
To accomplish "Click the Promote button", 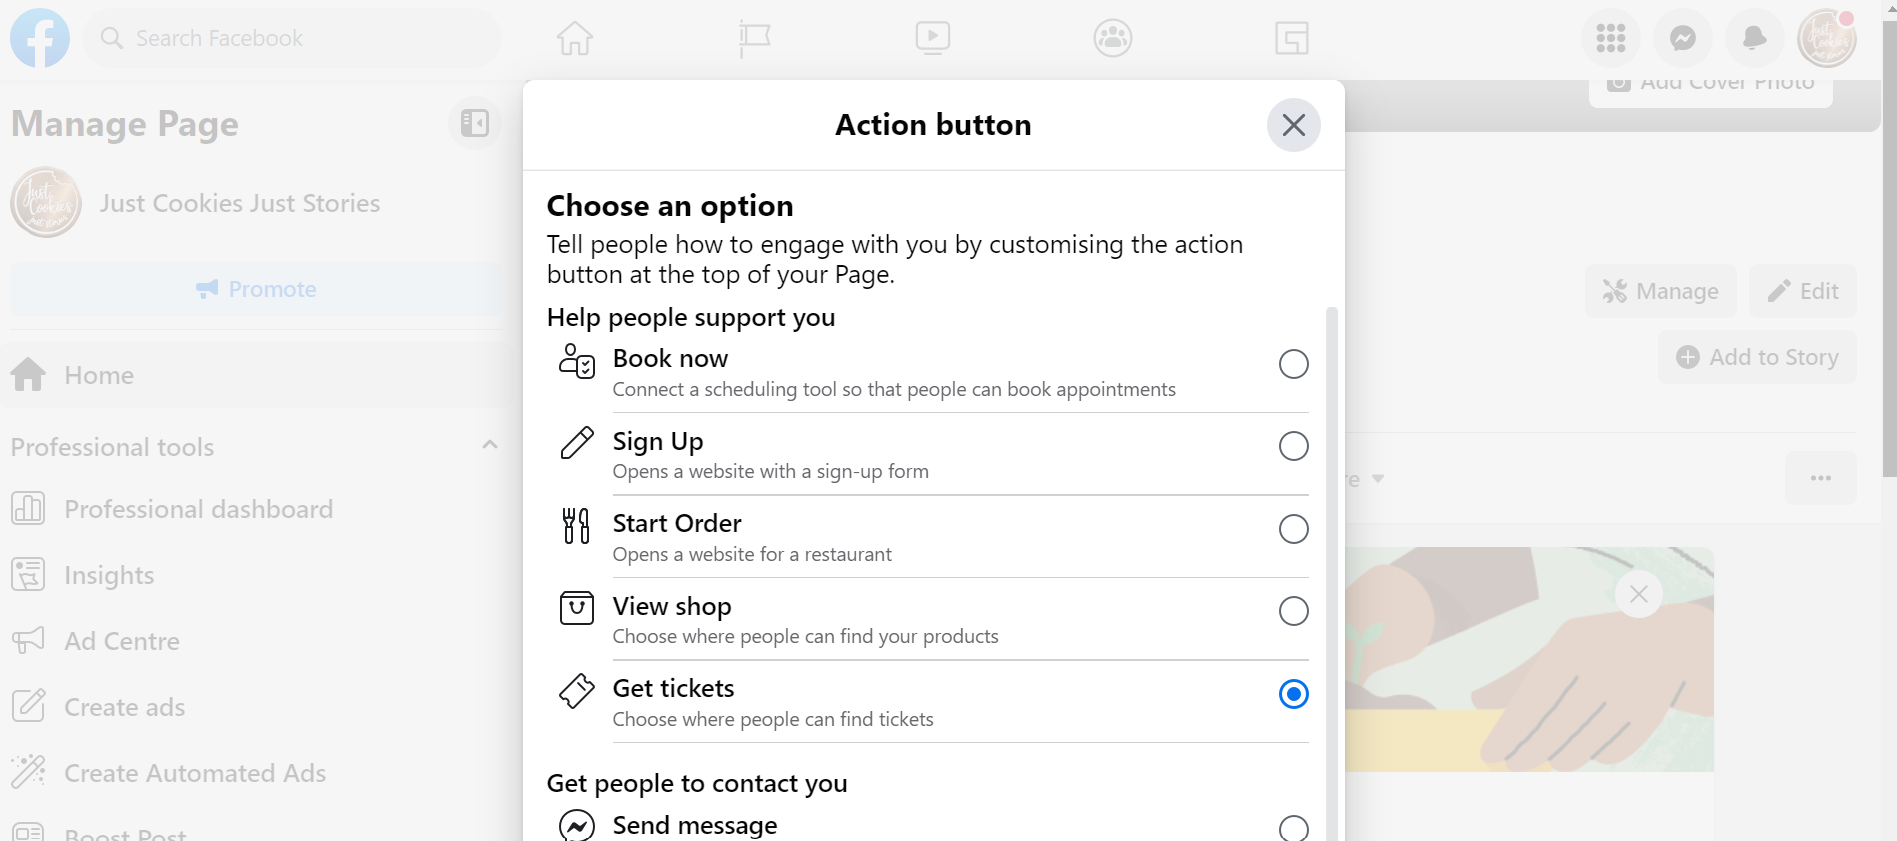I will tap(256, 289).
